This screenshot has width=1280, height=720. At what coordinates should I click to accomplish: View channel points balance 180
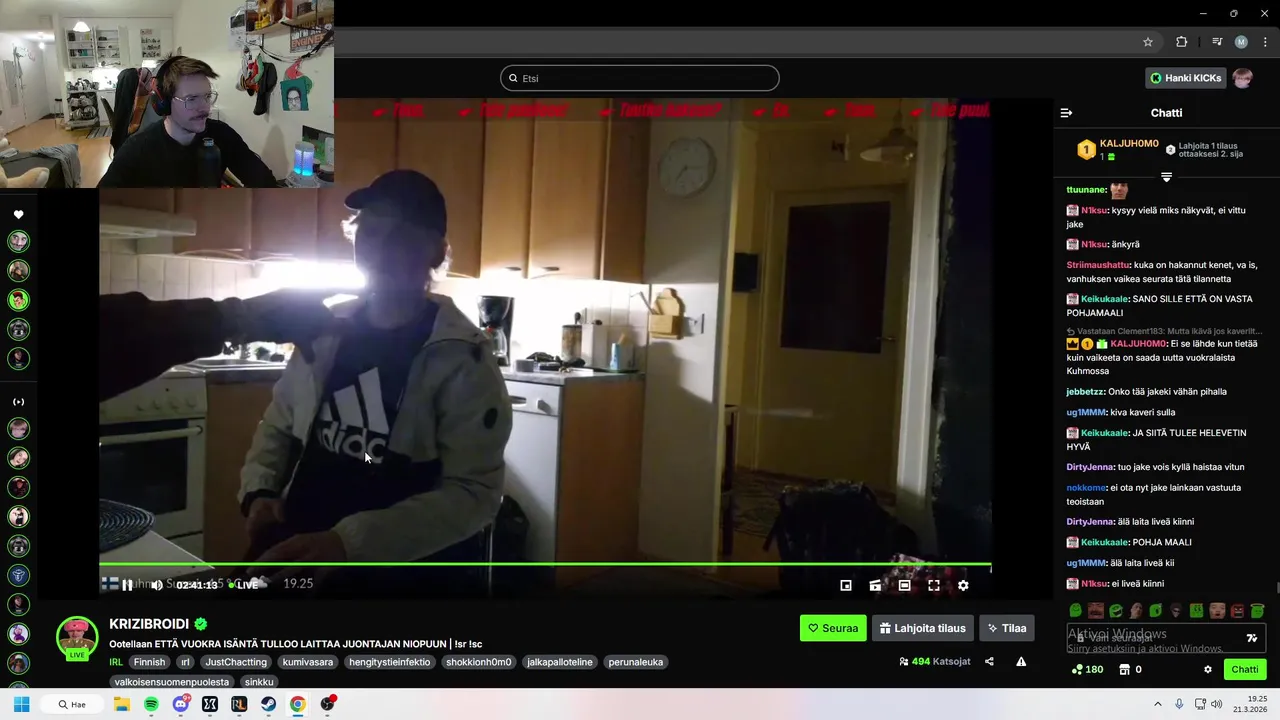click(x=1087, y=670)
